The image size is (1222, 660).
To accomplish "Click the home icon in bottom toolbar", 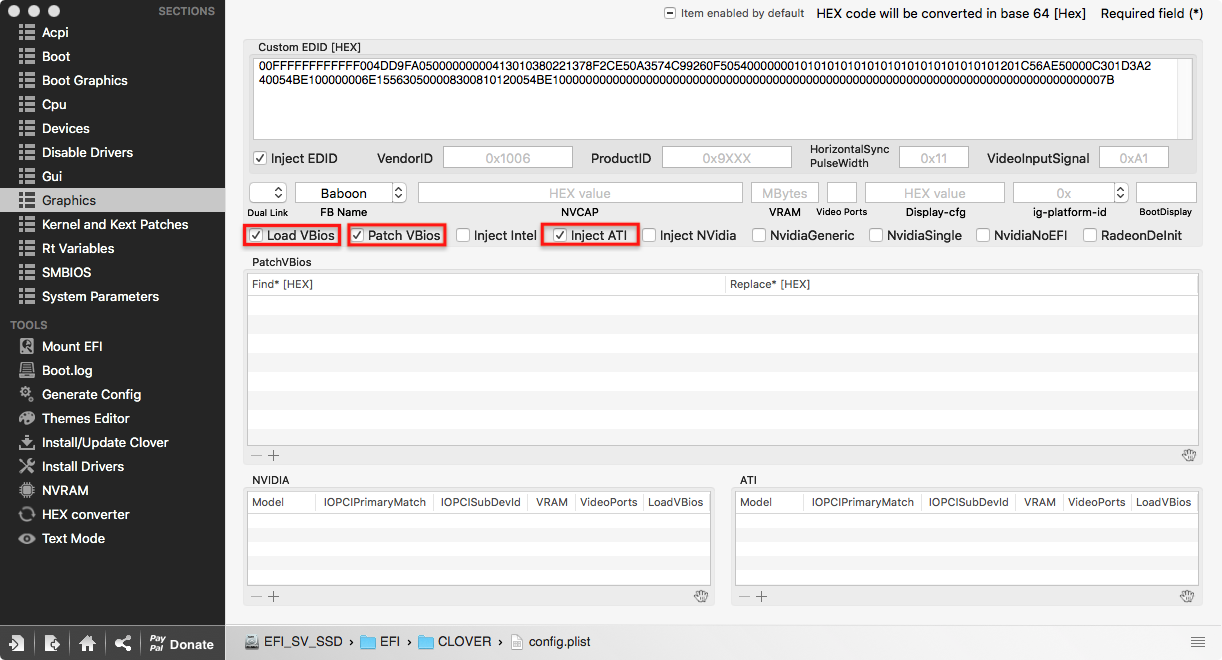I will (87, 643).
